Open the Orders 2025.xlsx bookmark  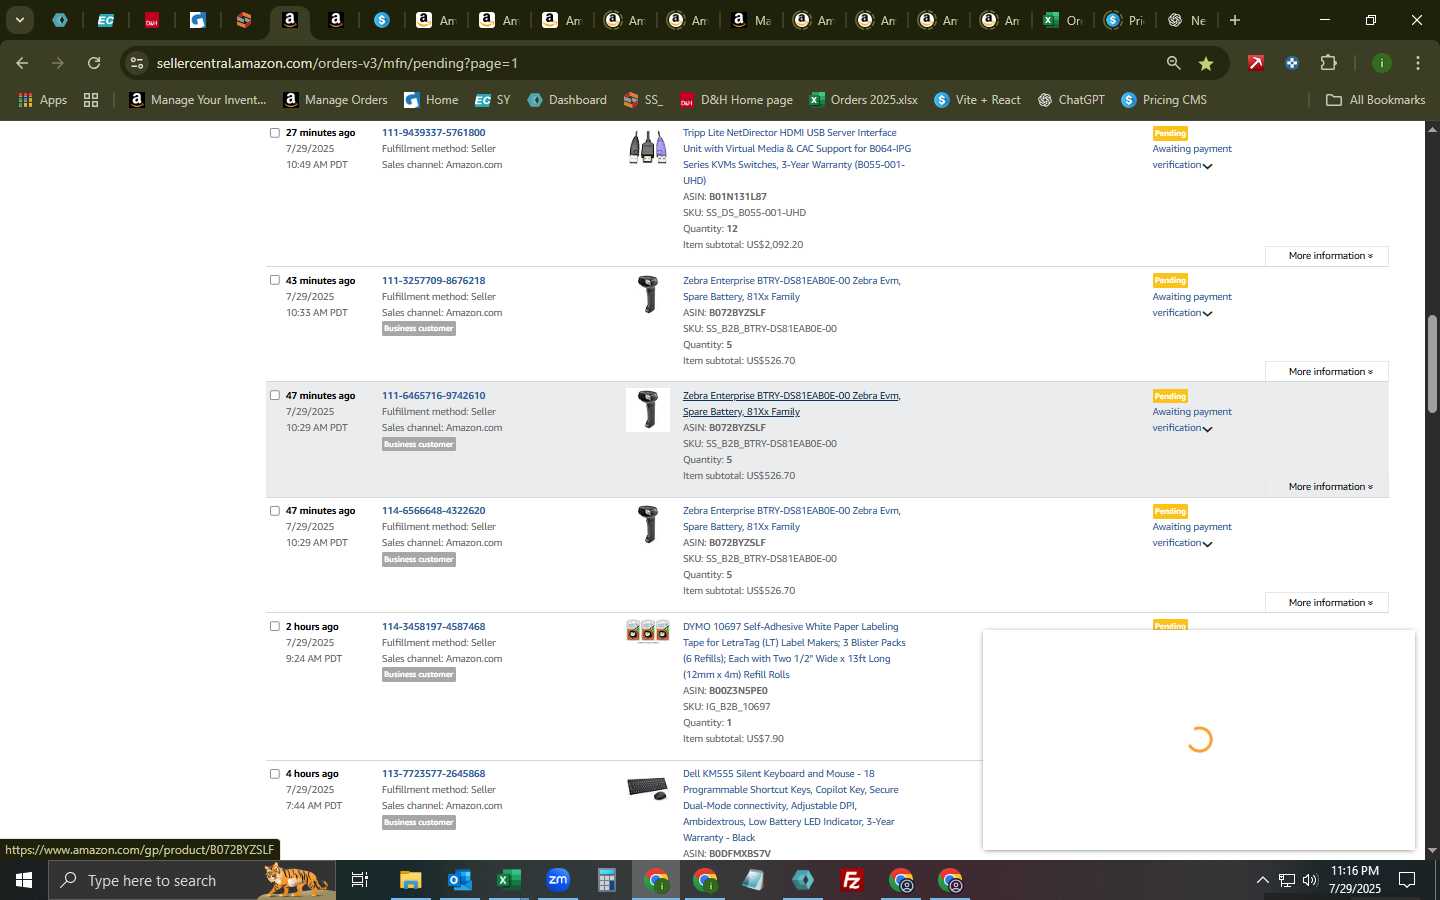click(x=863, y=100)
